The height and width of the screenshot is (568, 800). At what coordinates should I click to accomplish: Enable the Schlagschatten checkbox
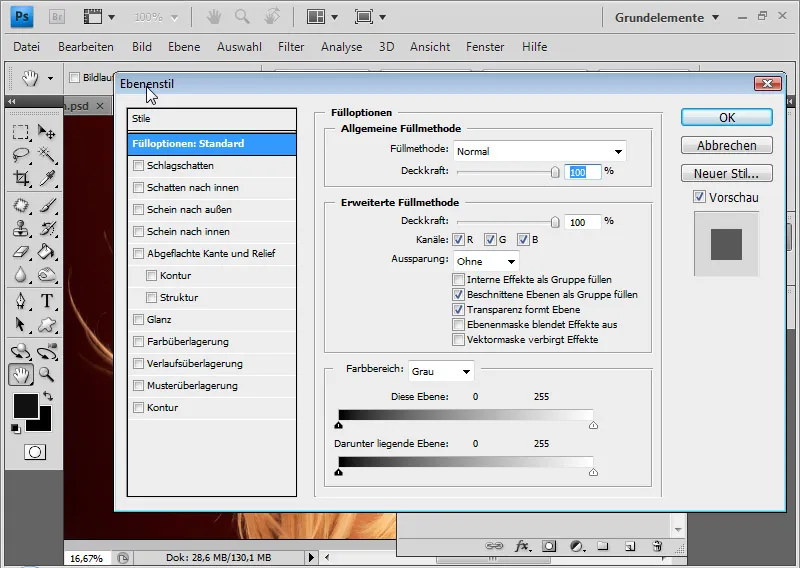tap(138, 165)
